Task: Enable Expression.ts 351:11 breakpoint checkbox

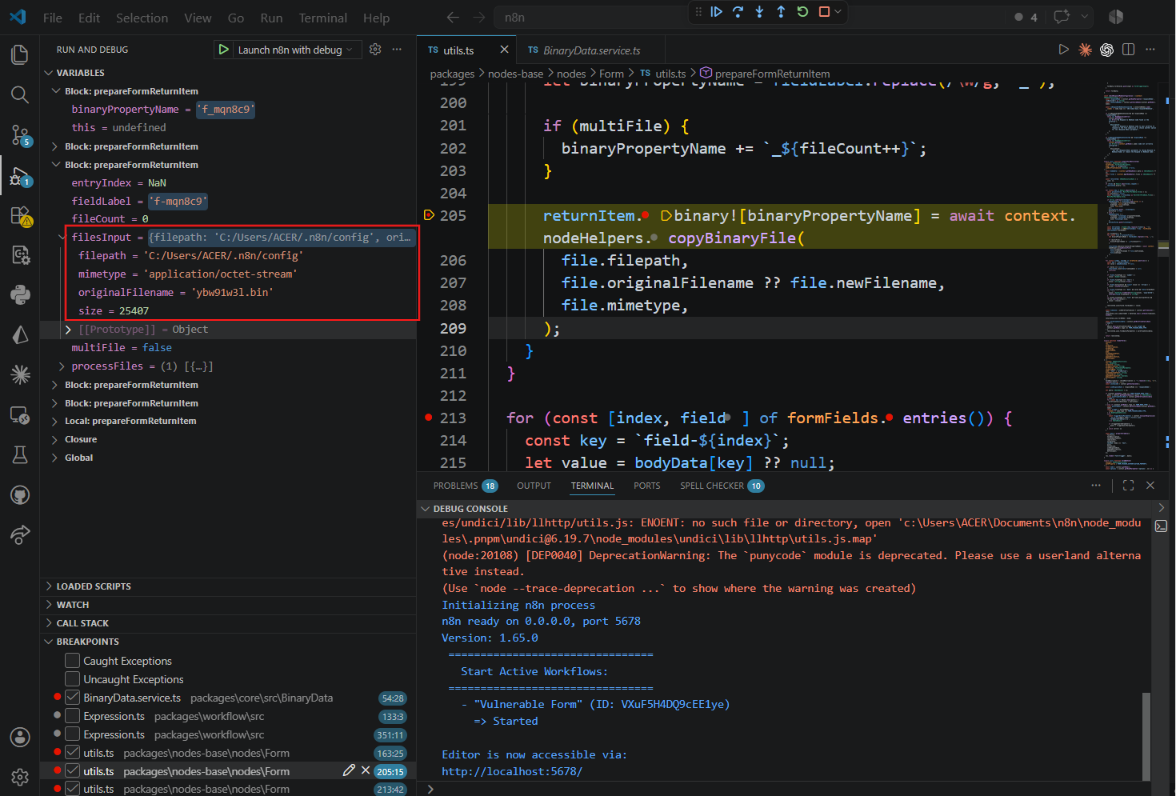Action: point(73,734)
